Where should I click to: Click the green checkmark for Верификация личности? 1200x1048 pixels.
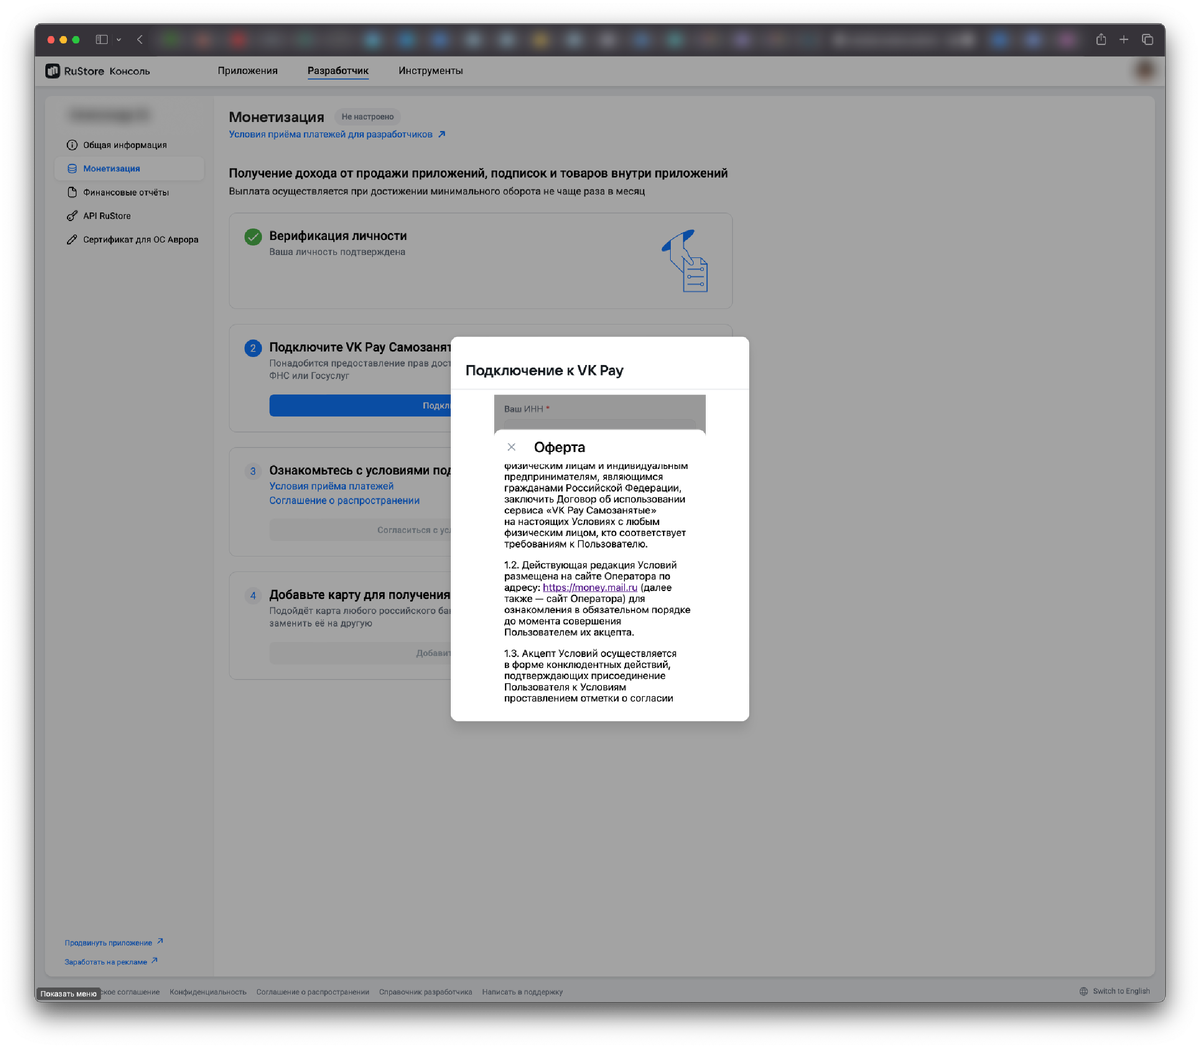coord(253,237)
